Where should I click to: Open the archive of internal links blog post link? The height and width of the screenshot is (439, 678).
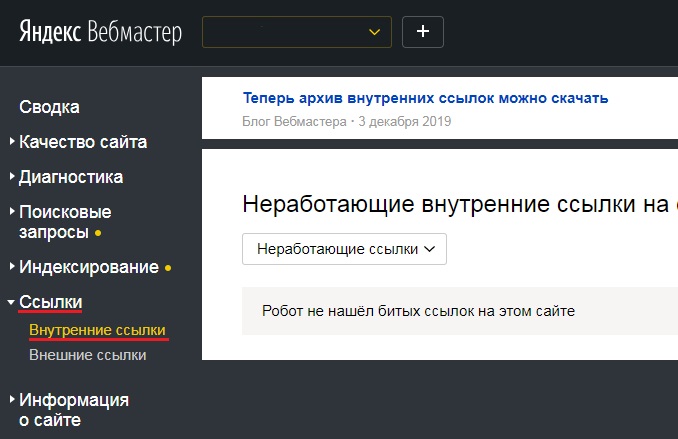coord(425,98)
